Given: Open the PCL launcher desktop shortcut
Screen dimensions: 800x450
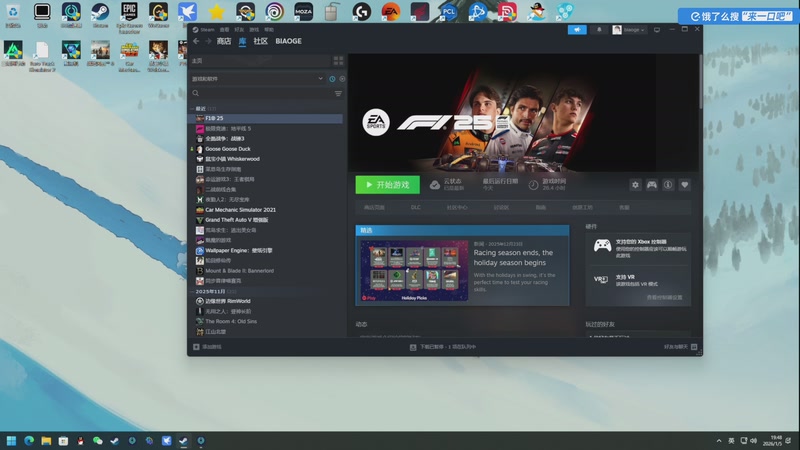Looking at the screenshot, I should point(448,12).
